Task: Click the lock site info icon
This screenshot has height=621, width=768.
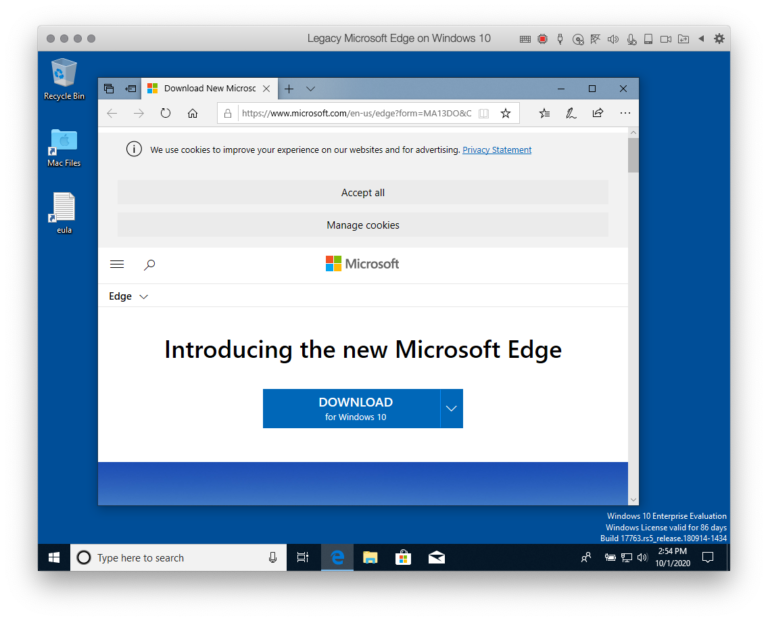Action: point(228,114)
